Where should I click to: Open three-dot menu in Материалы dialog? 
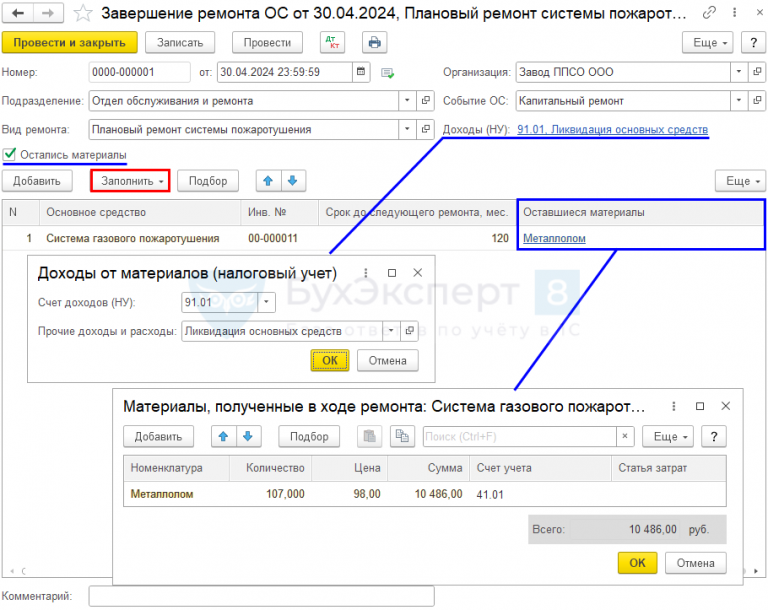coord(674,406)
